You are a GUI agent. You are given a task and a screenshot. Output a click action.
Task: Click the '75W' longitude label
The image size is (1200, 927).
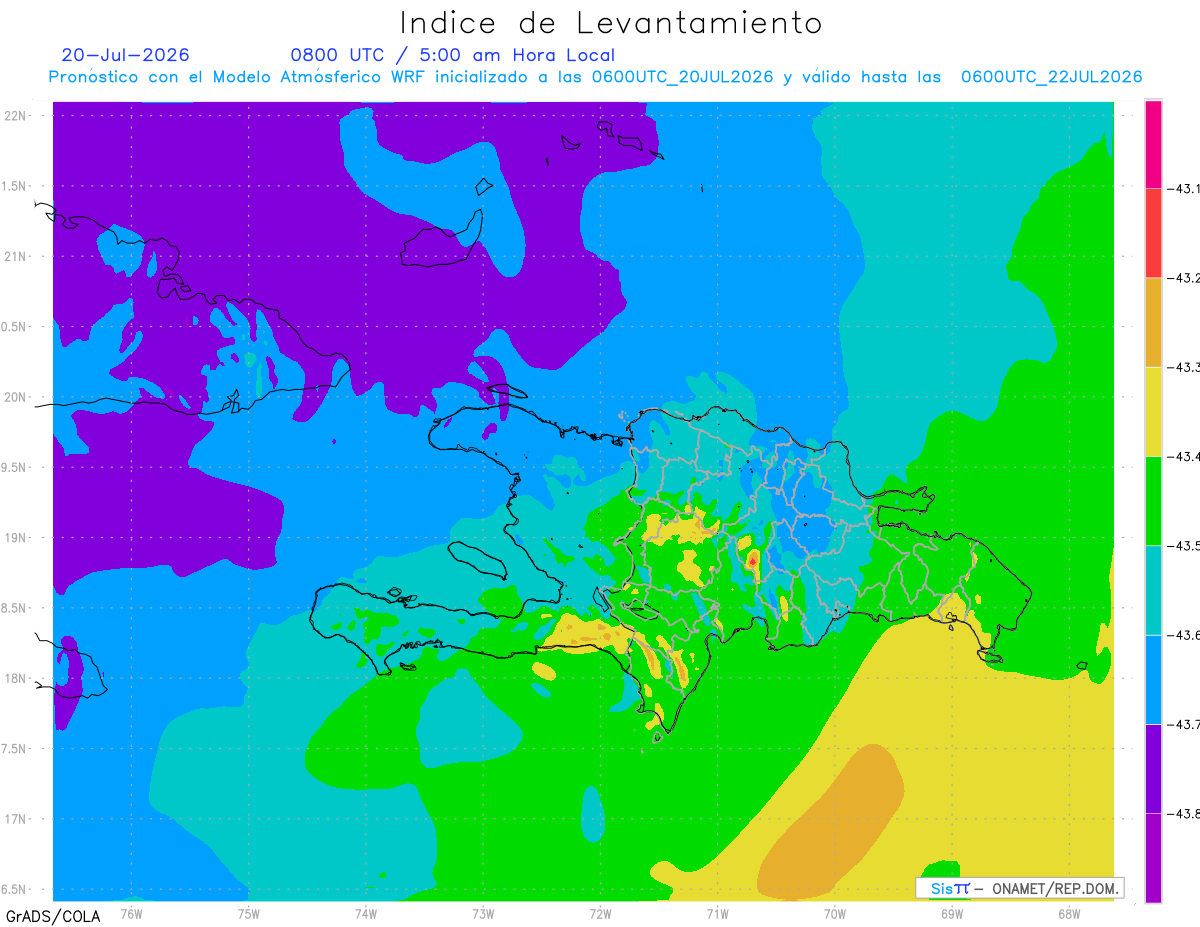(x=248, y=912)
